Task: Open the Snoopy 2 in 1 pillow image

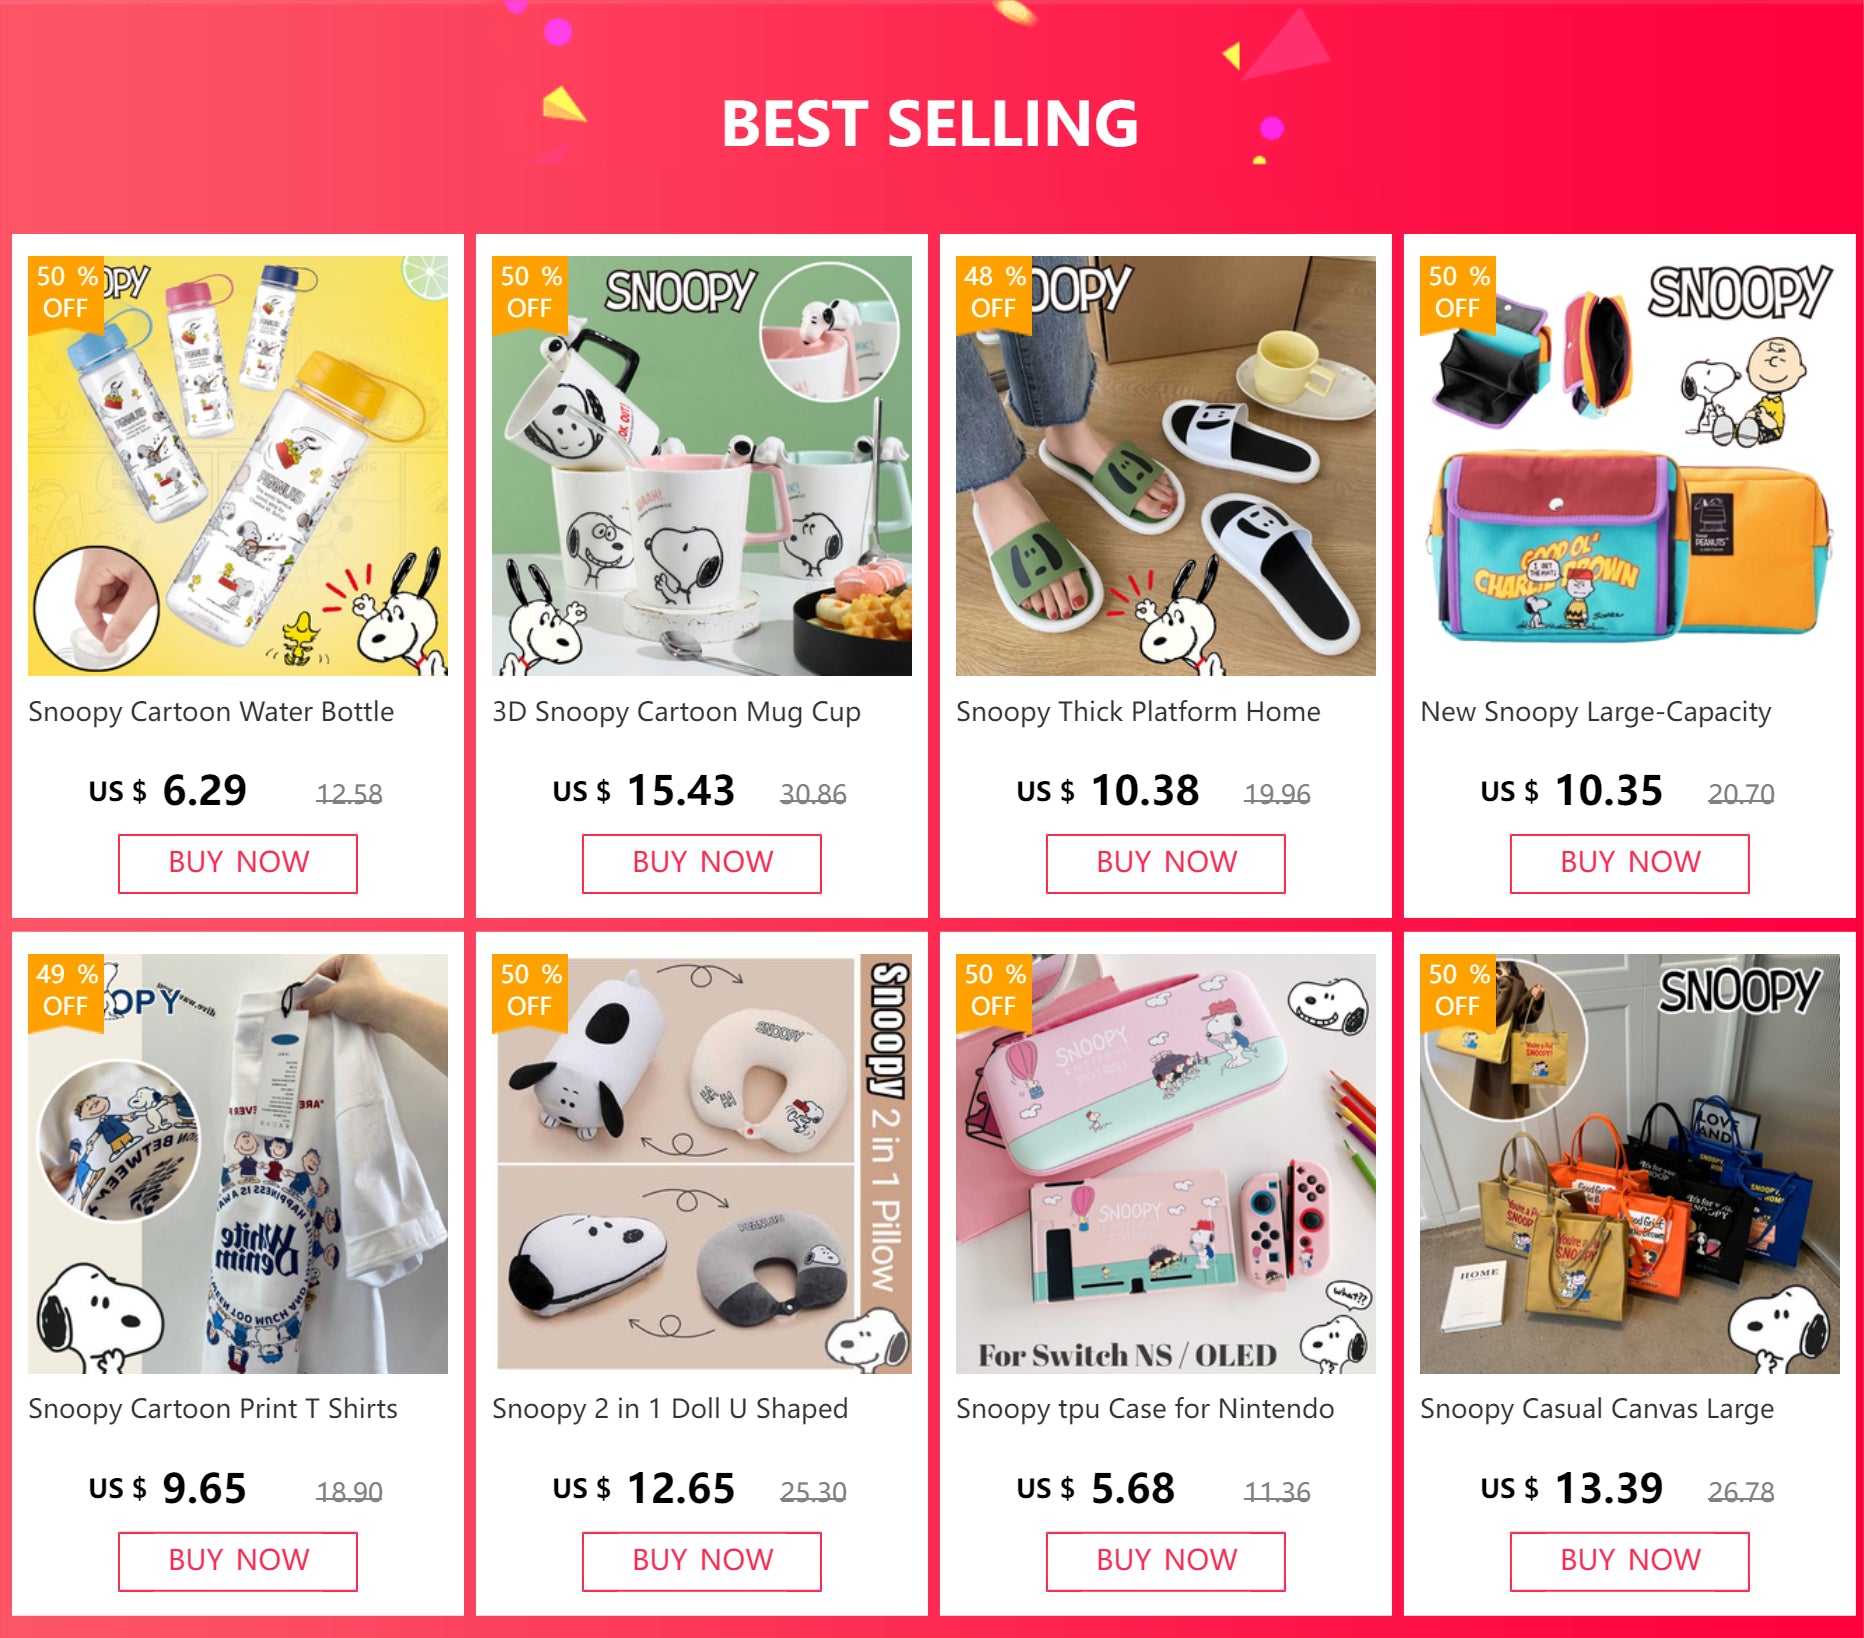Action: 702,1164
